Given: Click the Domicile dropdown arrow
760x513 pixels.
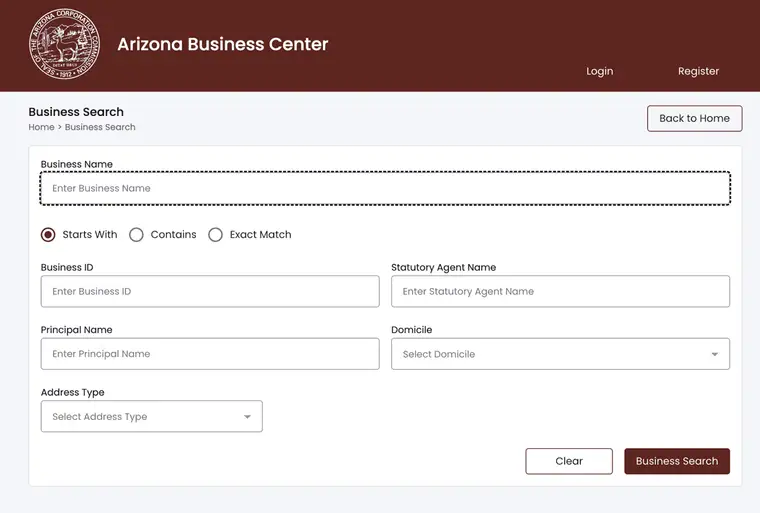Looking at the screenshot, I should [714, 354].
